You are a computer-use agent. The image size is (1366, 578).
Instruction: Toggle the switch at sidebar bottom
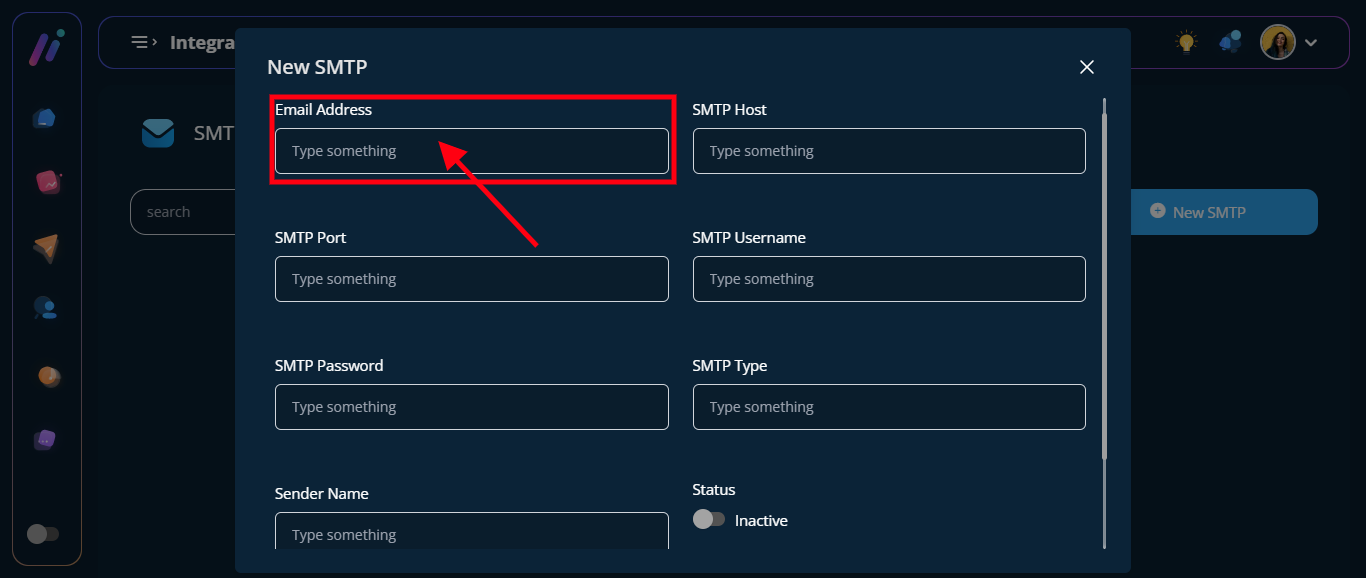point(43,534)
